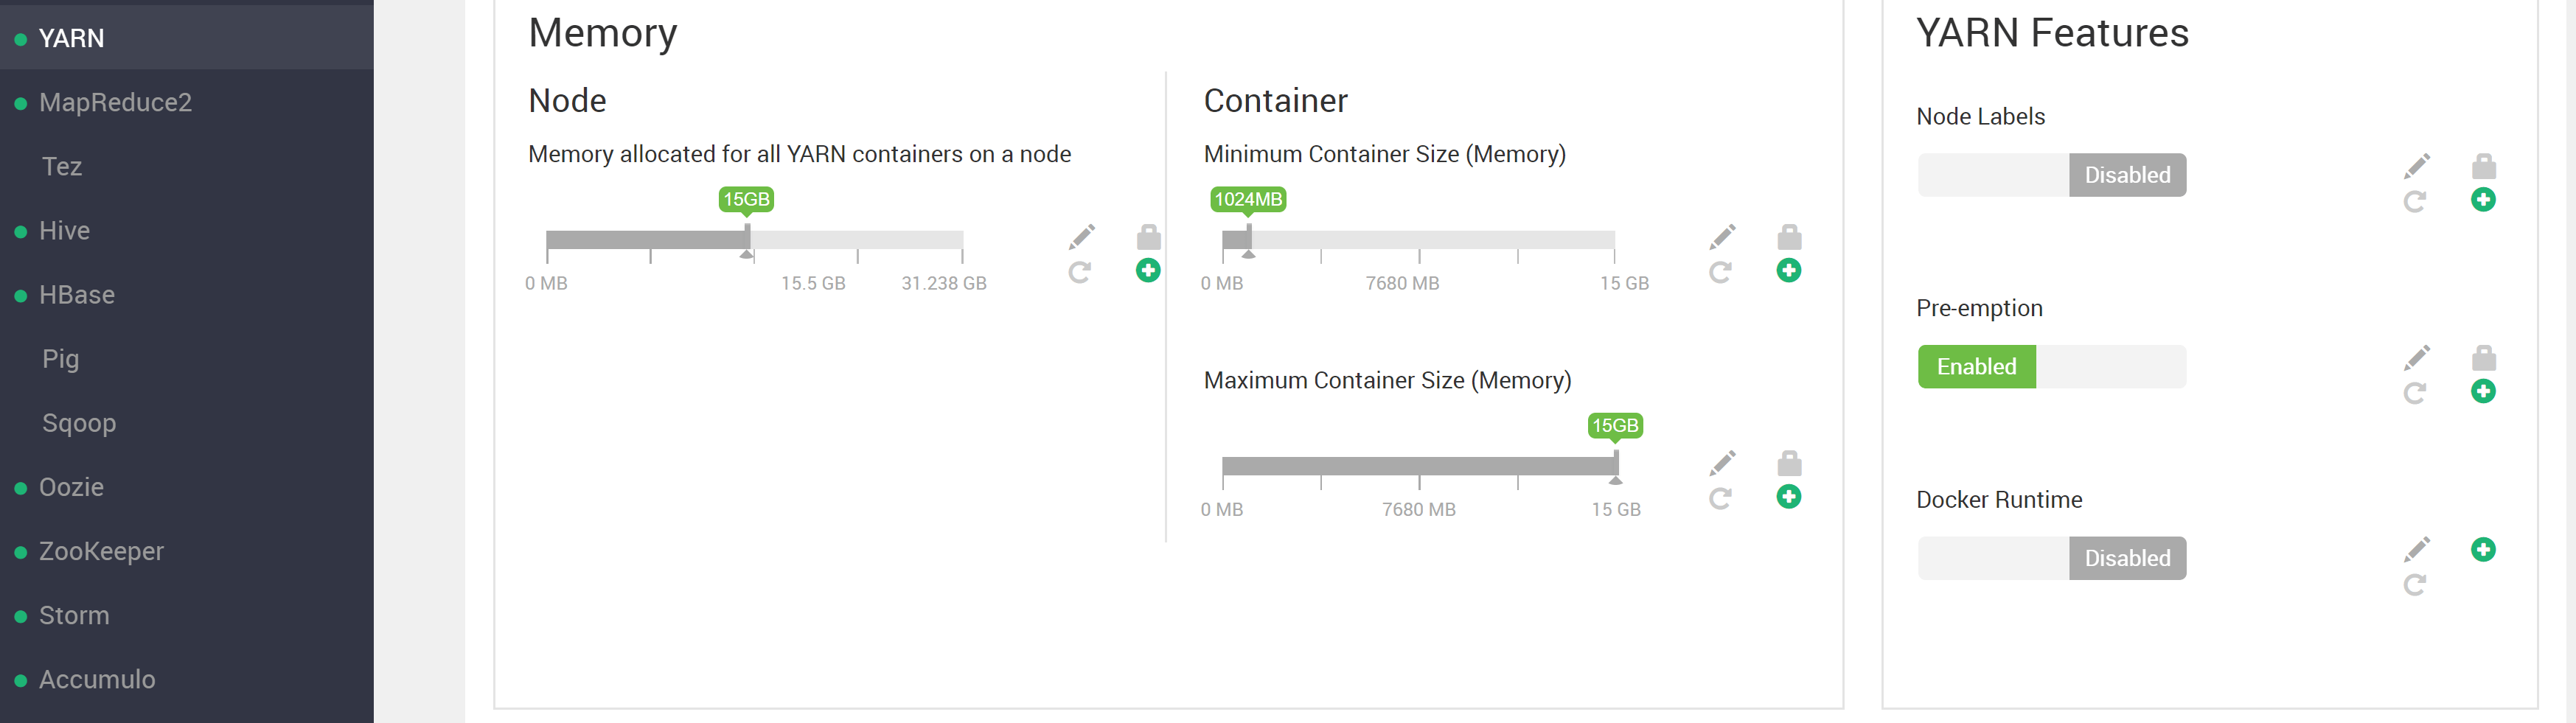The height and width of the screenshot is (723, 2576).
Task: Click the pencil icon for Maximum Container Size
Action: [1722, 463]
